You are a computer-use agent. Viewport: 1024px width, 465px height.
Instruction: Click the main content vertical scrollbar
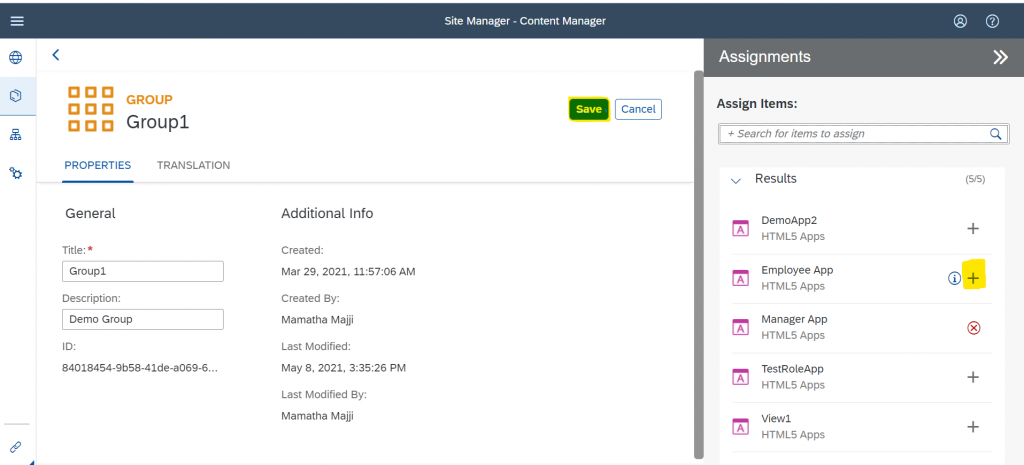pyautogui.click(x=698, y=264)
